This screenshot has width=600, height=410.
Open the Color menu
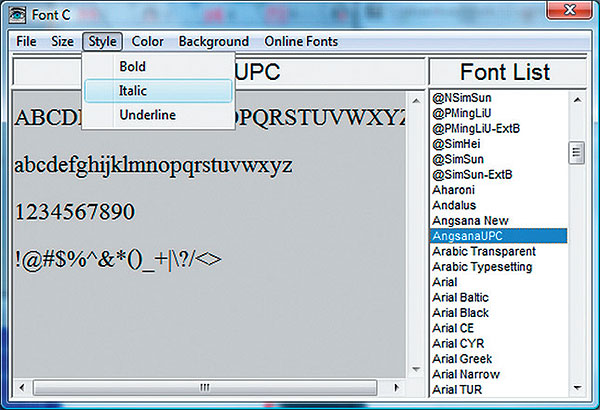[147, 41]
